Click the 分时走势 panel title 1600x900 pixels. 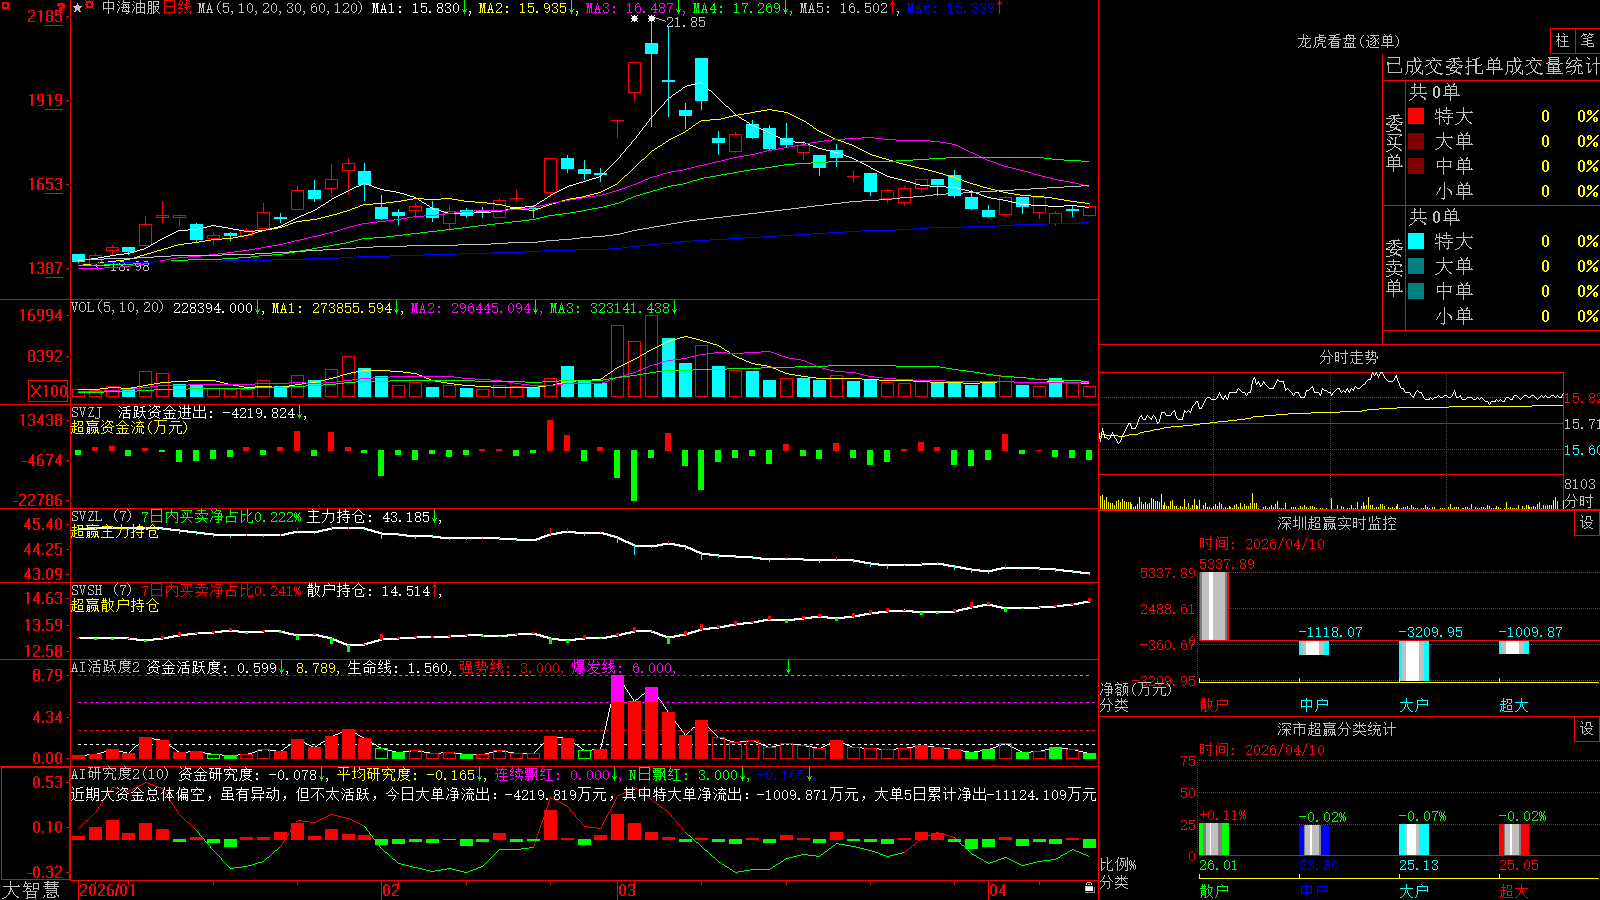pyautogui.click(x=1348, y=357)
